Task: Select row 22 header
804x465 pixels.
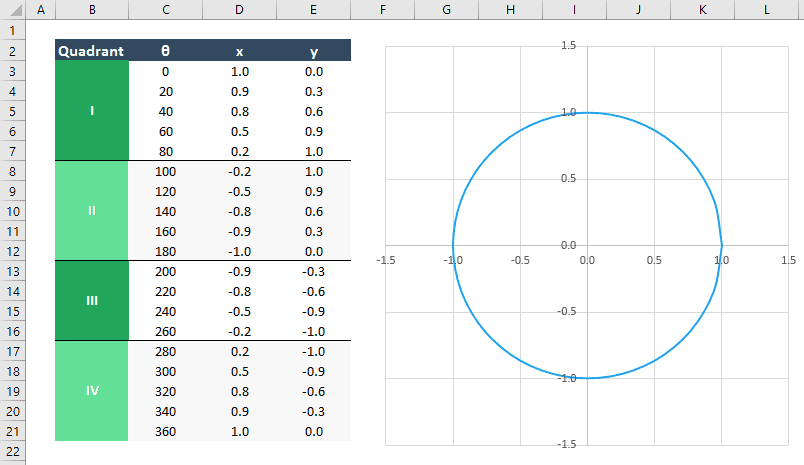Action: click(x=13, y=452)
